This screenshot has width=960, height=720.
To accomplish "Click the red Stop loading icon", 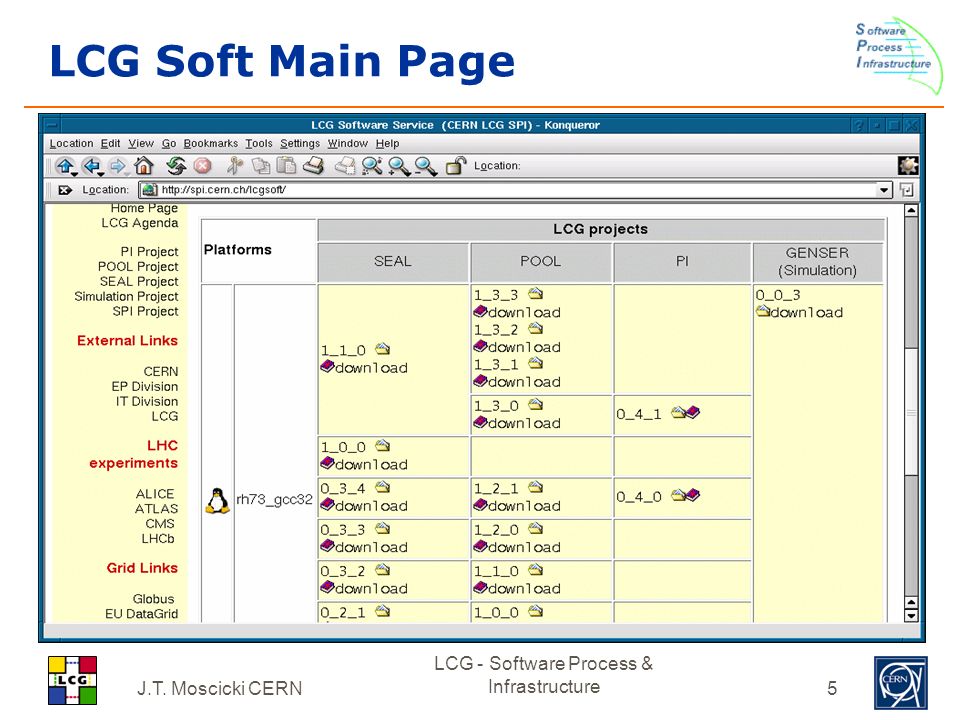I will pyautogui.click(x=203, y=165).
